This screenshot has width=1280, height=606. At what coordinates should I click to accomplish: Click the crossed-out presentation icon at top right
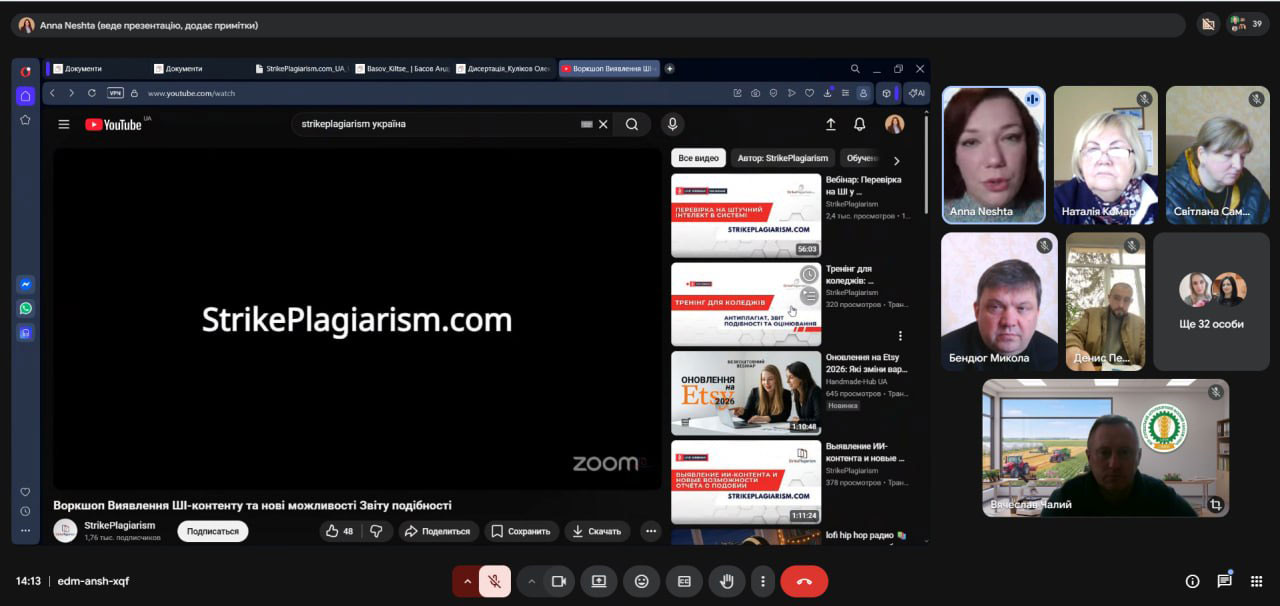click(x=1209, y=24)
